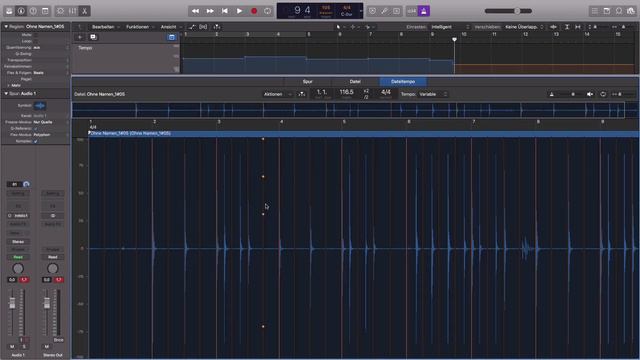Open the Mixer faders icon

(x=73, y=11)
